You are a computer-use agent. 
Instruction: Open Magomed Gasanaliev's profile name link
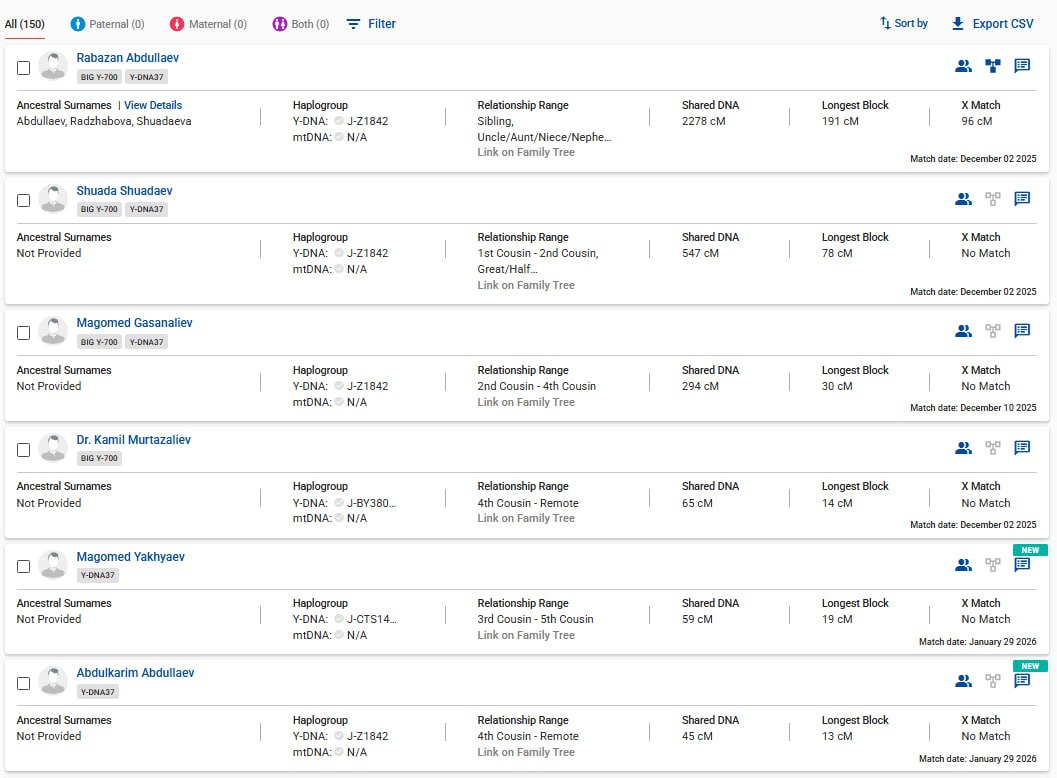134,323
